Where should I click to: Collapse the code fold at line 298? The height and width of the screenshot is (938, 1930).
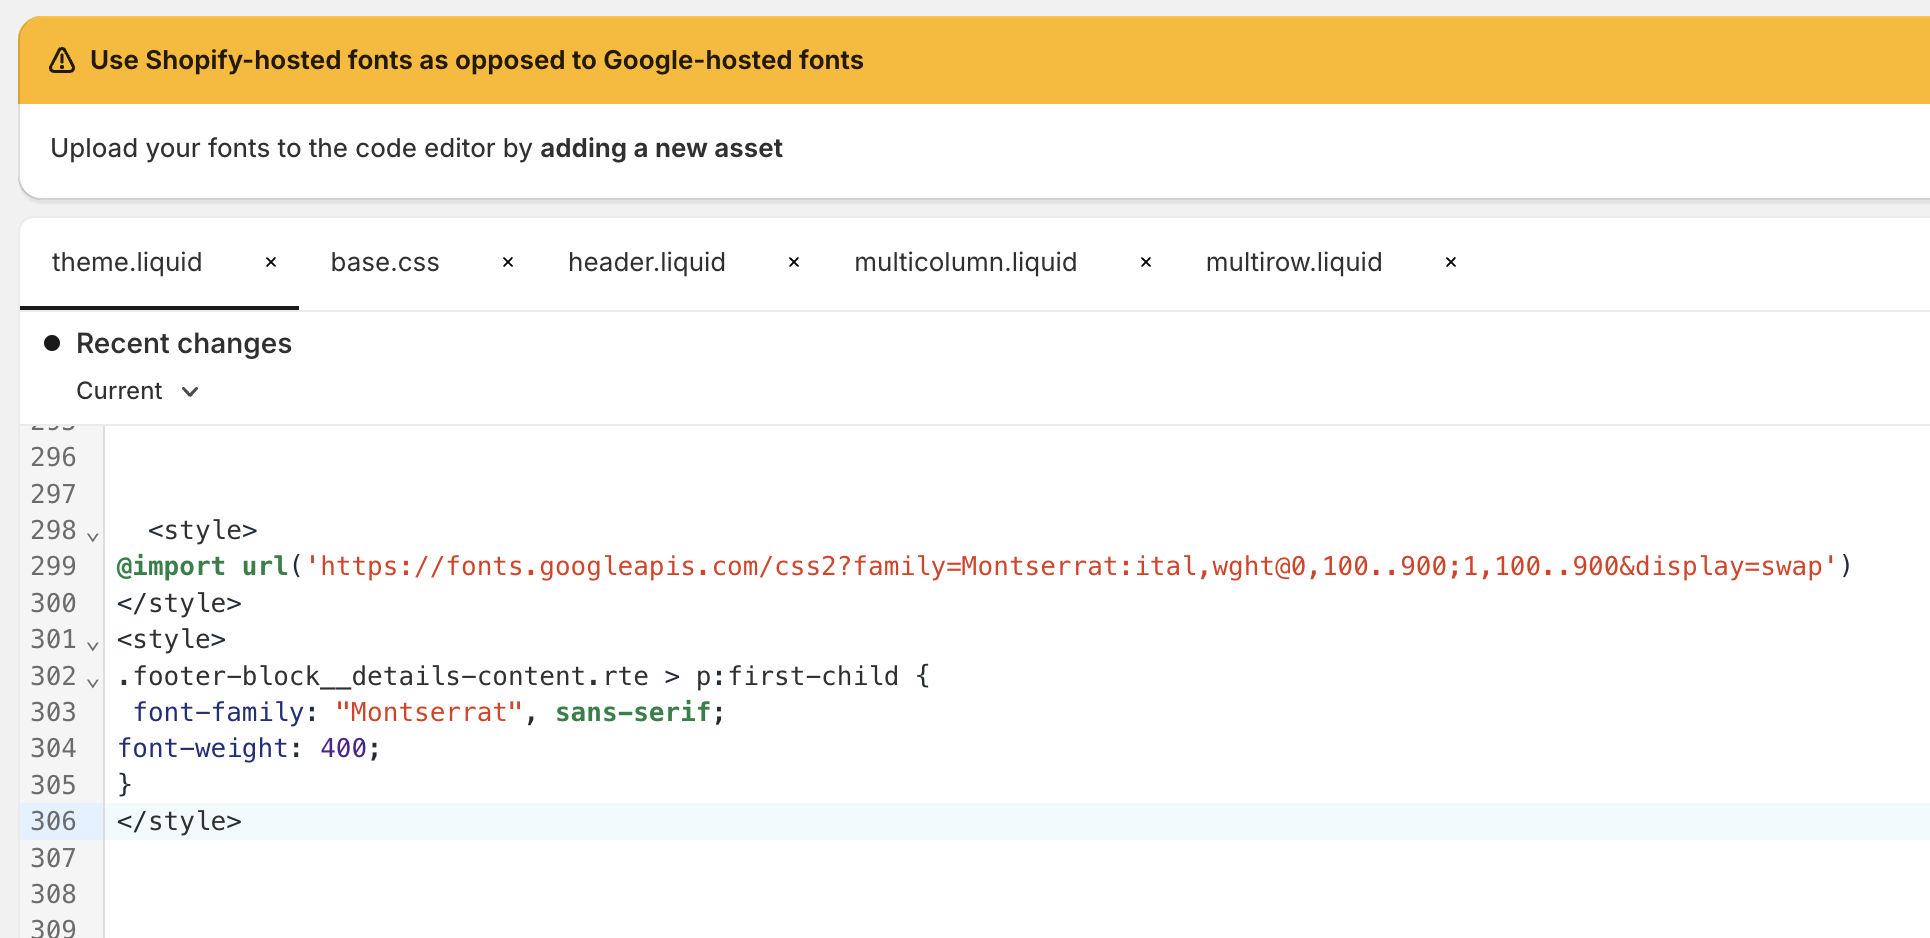coord(93,536)
